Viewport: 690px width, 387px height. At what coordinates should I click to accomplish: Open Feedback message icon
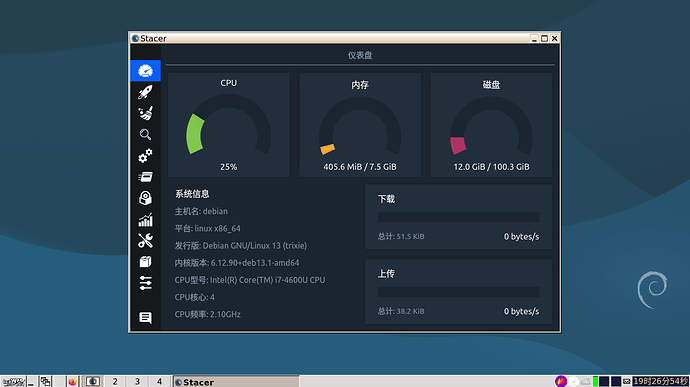coord(145,317)
